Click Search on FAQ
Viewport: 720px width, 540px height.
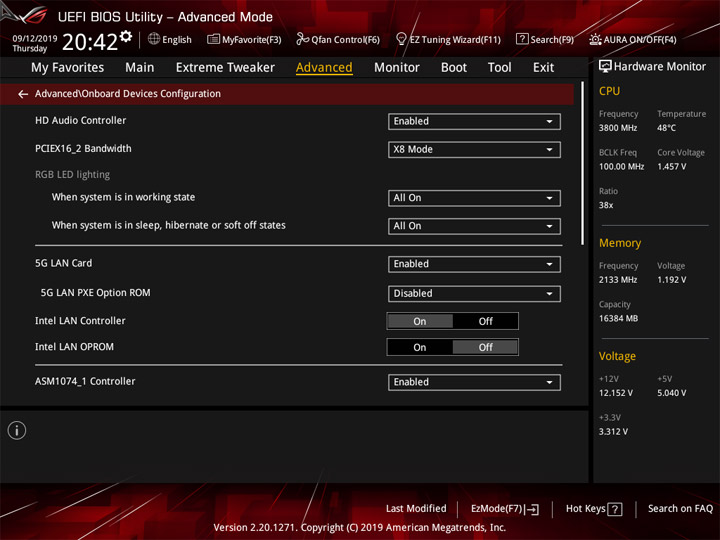pyautogui.click(x=680, y=509)
